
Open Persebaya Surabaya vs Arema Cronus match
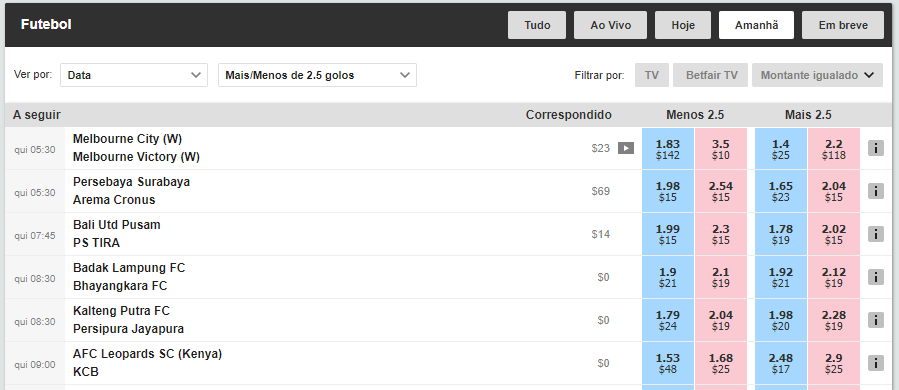(x=131, y=191)
